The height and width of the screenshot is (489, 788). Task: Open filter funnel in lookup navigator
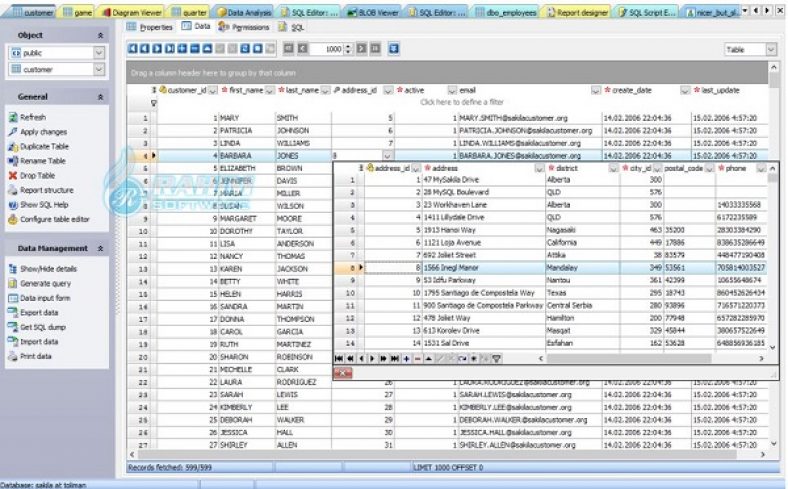pyautogui.click(x=497, y=359)
